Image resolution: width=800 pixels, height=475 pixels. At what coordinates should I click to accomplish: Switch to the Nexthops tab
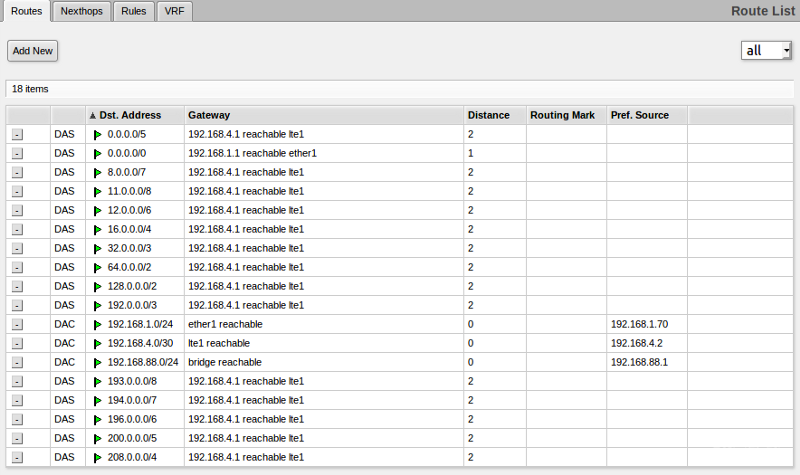click(x=82, y=11)
